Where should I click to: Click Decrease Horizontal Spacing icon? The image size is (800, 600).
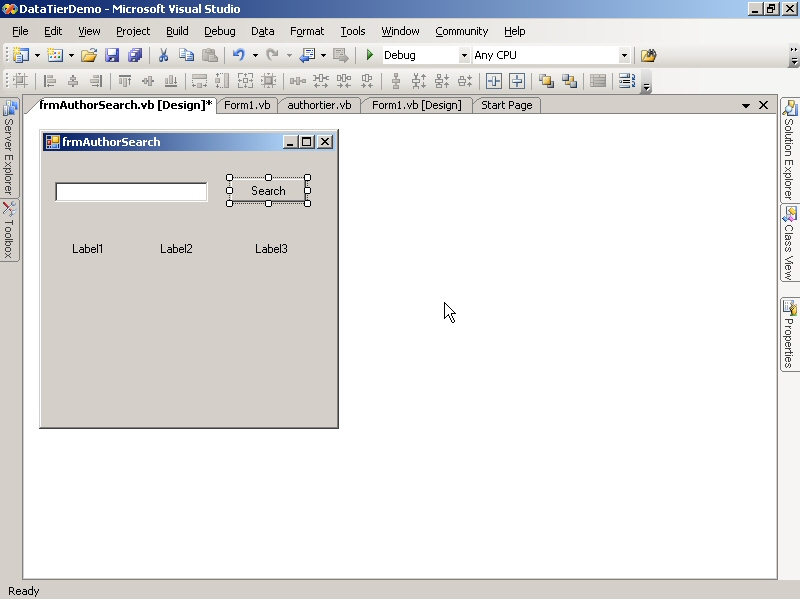tap(344, 81)
